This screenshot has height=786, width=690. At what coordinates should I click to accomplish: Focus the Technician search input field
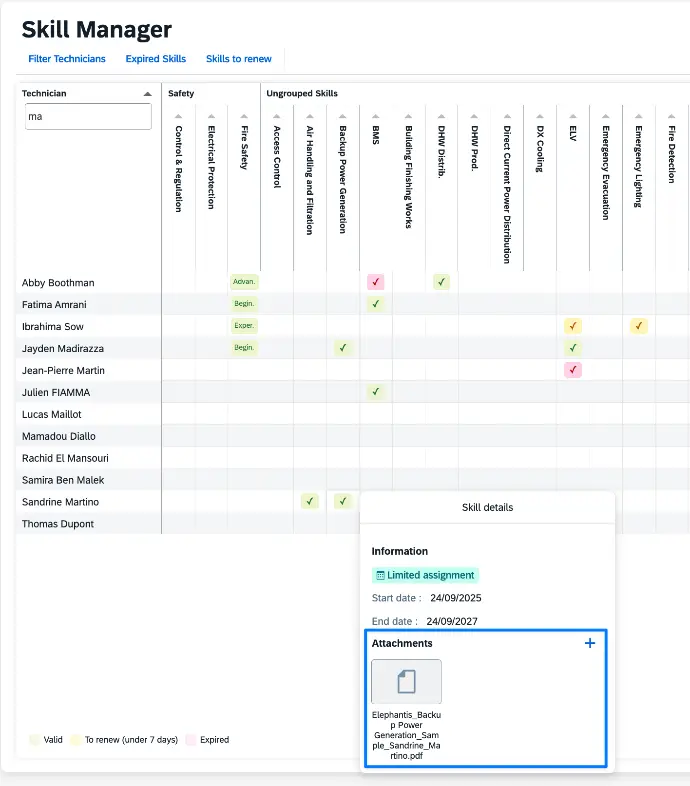pos(88,117)
